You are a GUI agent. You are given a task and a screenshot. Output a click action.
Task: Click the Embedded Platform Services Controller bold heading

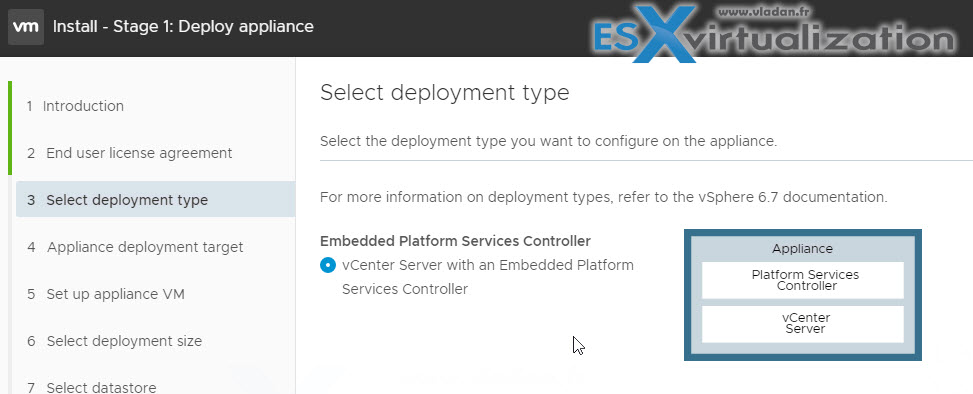455,241
